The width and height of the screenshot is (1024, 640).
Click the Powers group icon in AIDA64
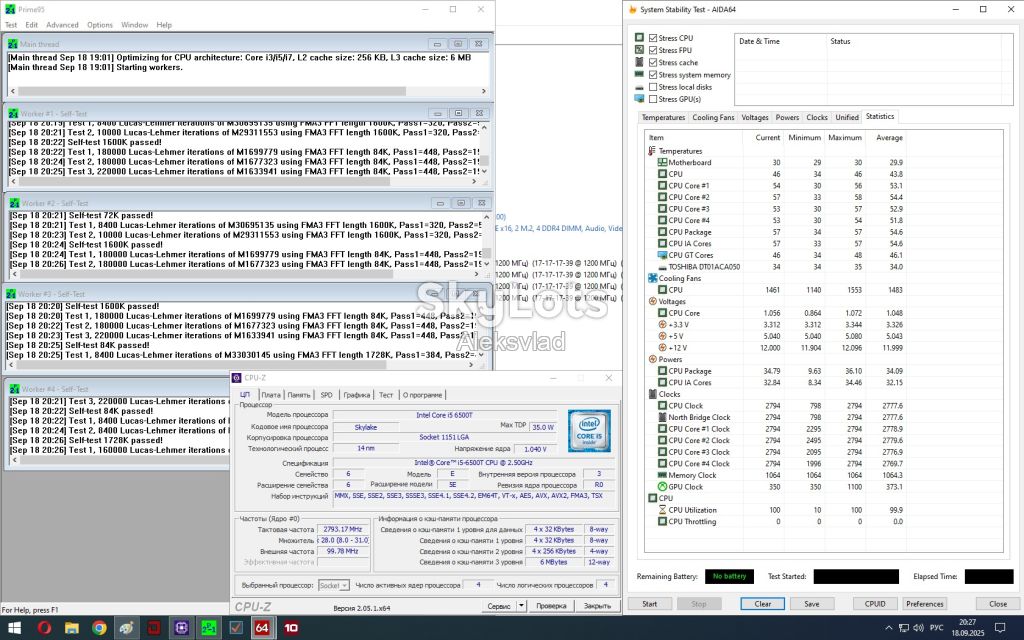pos(652,359)
